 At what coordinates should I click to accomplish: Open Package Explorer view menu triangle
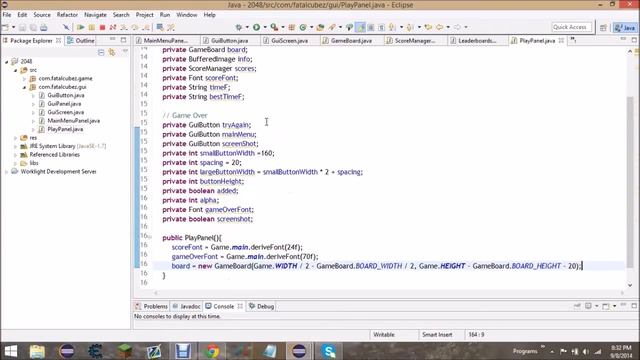click(x=125, y=52)
